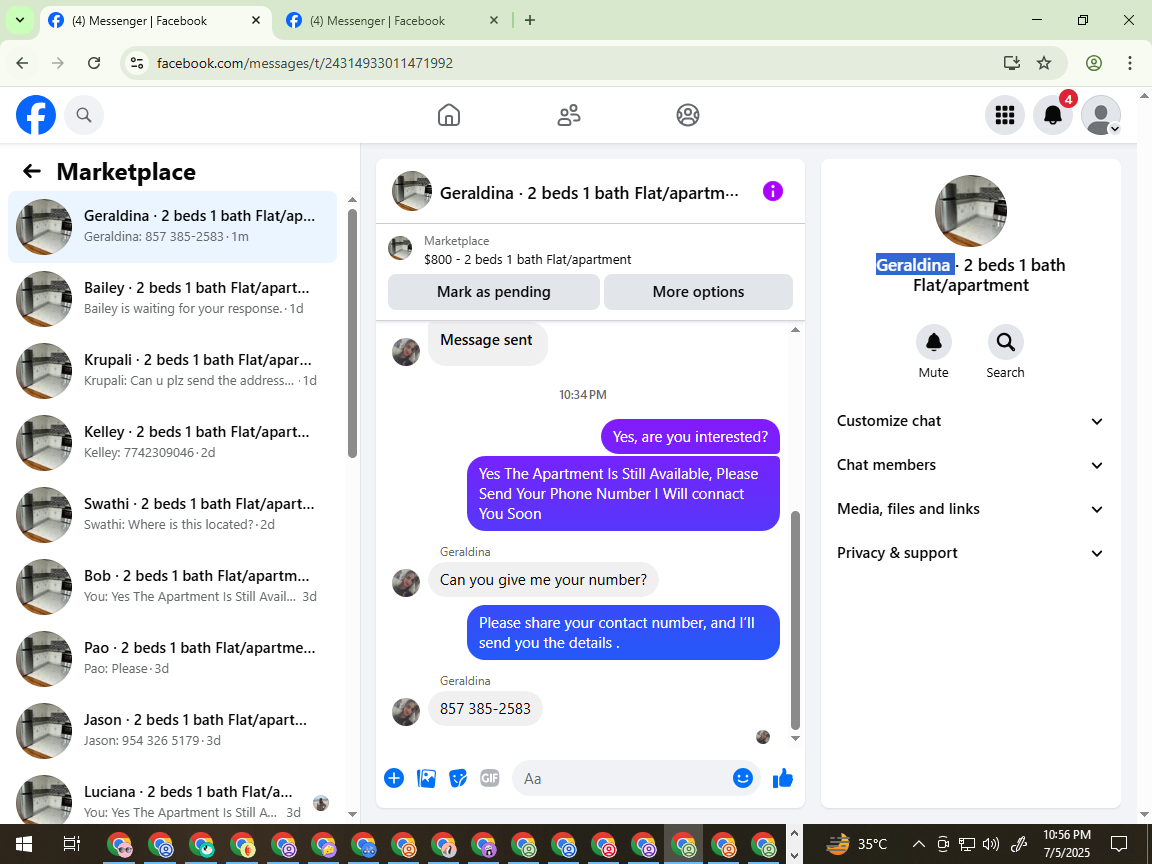The image size is (1152, 864).
Task: Select the 'Yes, are you interested?' message
Action: click(x=690, y=437)
